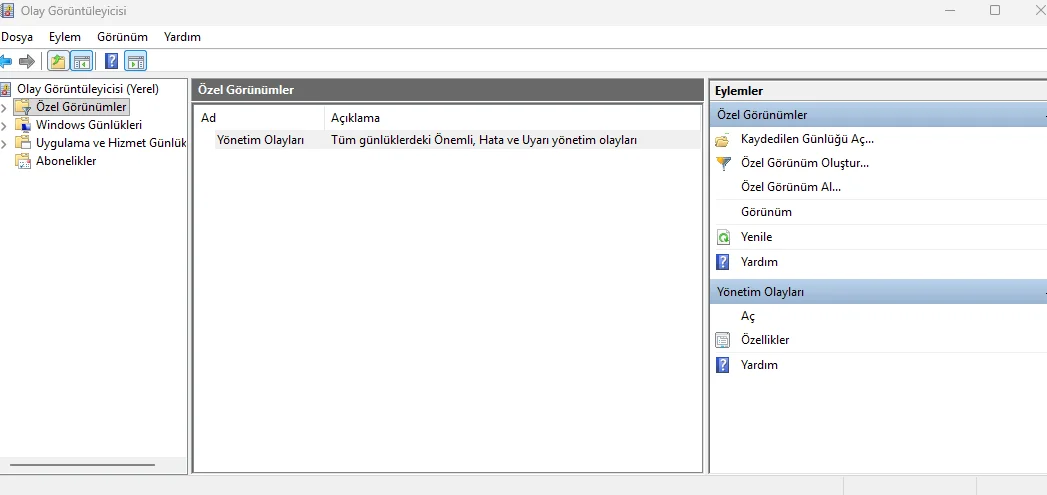1047x495 pixels.
Task: Click the Up one level folder icon
Action: 58,62
